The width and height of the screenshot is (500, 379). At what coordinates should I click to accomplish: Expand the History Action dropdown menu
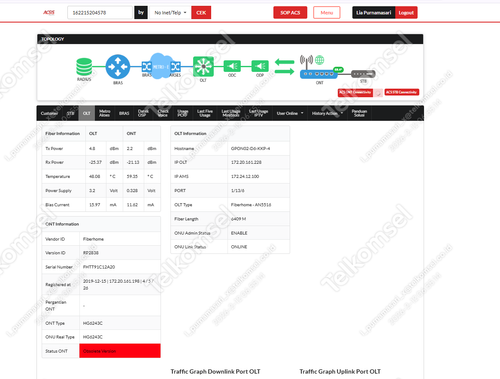coord(327,113)
